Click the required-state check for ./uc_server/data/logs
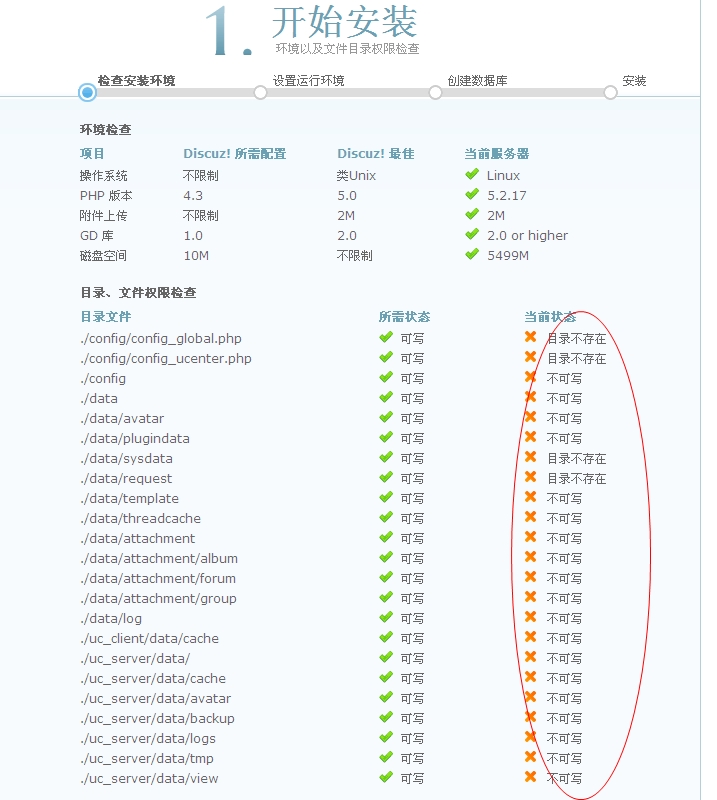717x800 pixels. point(386,737)
